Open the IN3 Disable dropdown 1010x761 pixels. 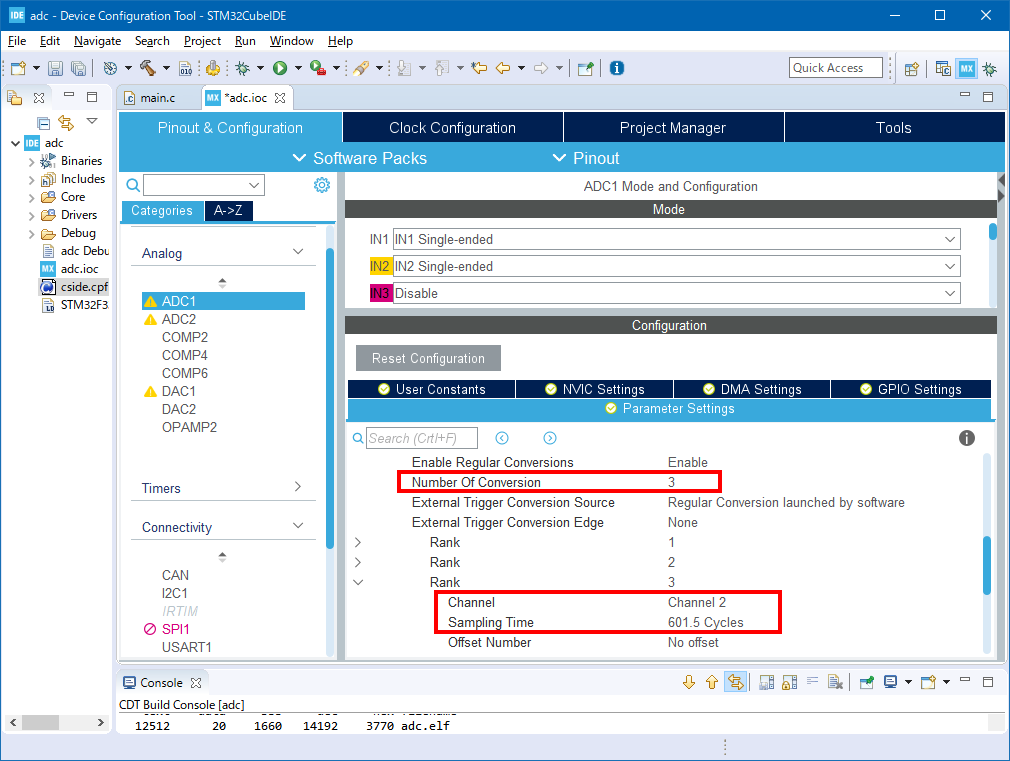949,293
